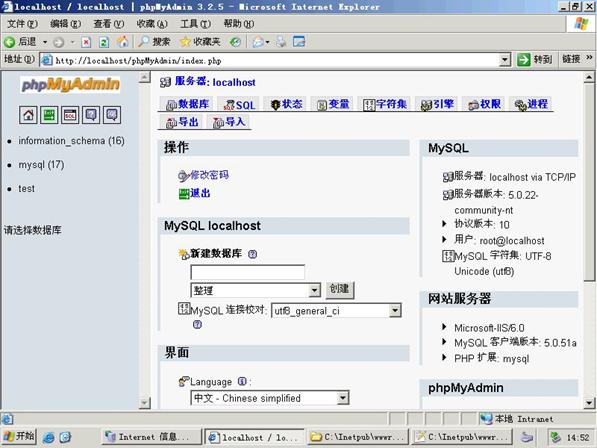
Task: Click the print toolbar icon
Action: pos(281,41)
